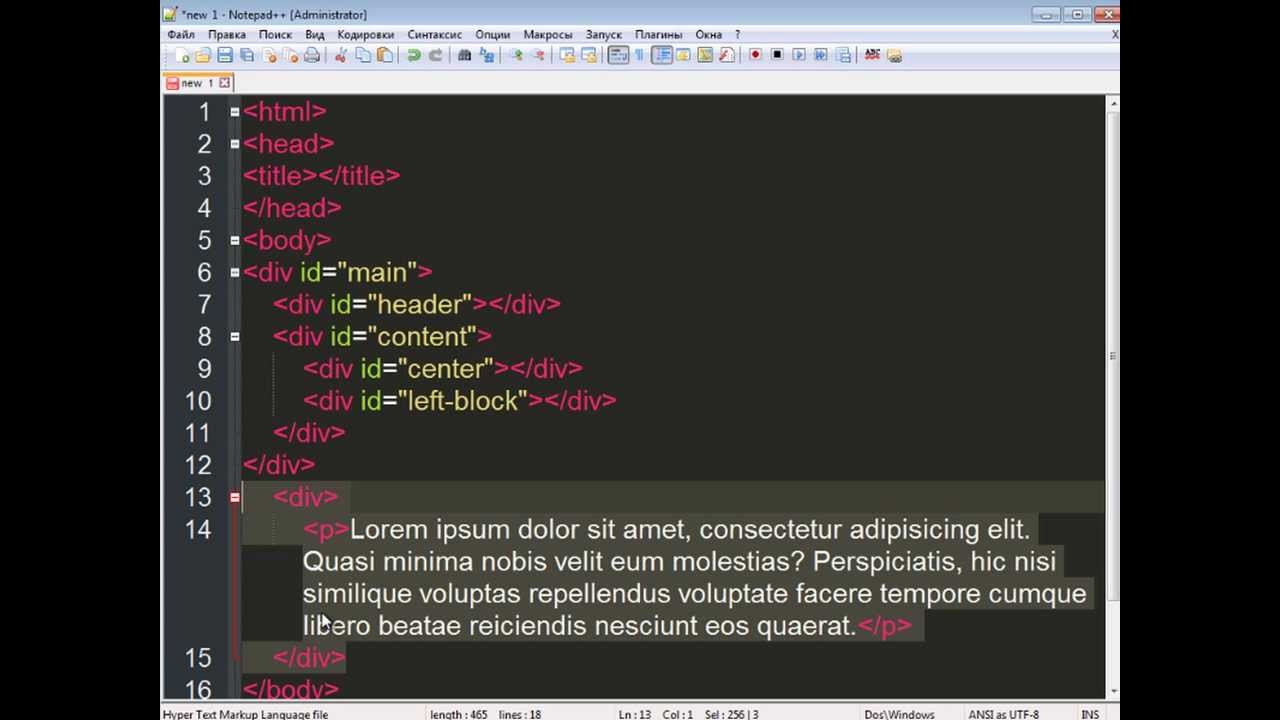This screenshot has width=1280, height=720.
Task: Collapse div content fold marker on line 8
Action: [235, 336]
